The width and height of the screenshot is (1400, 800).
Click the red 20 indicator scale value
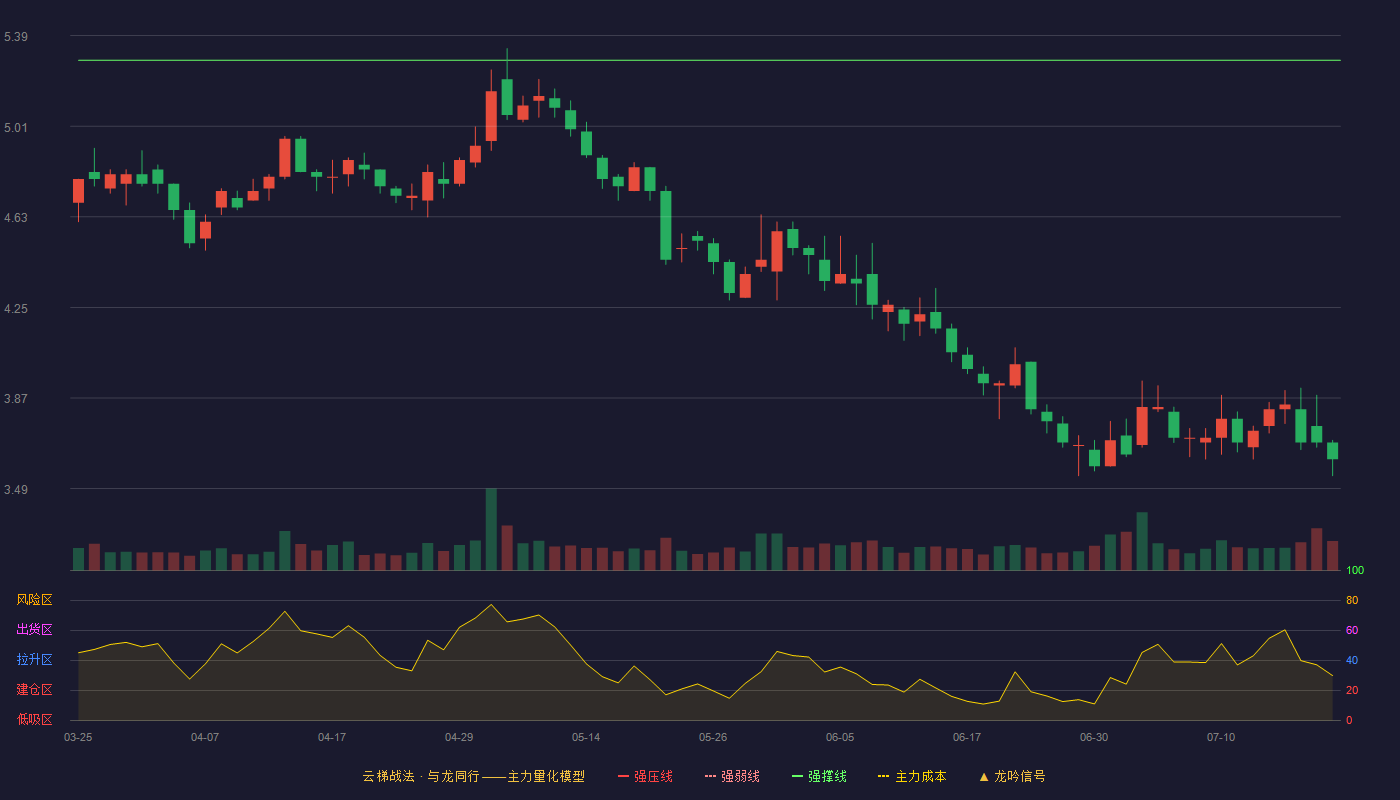(x=1352, y=690)
